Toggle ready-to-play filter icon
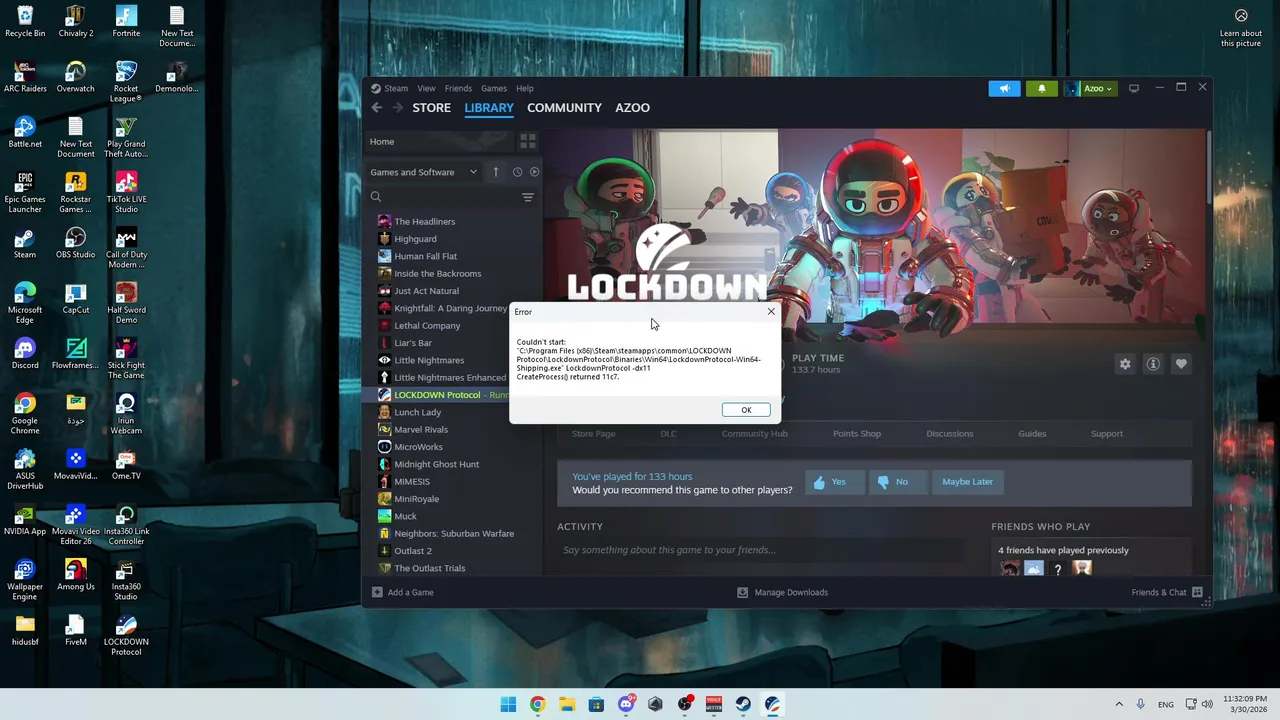Viewport: 1280px width, 720px height. coord(534,172)
